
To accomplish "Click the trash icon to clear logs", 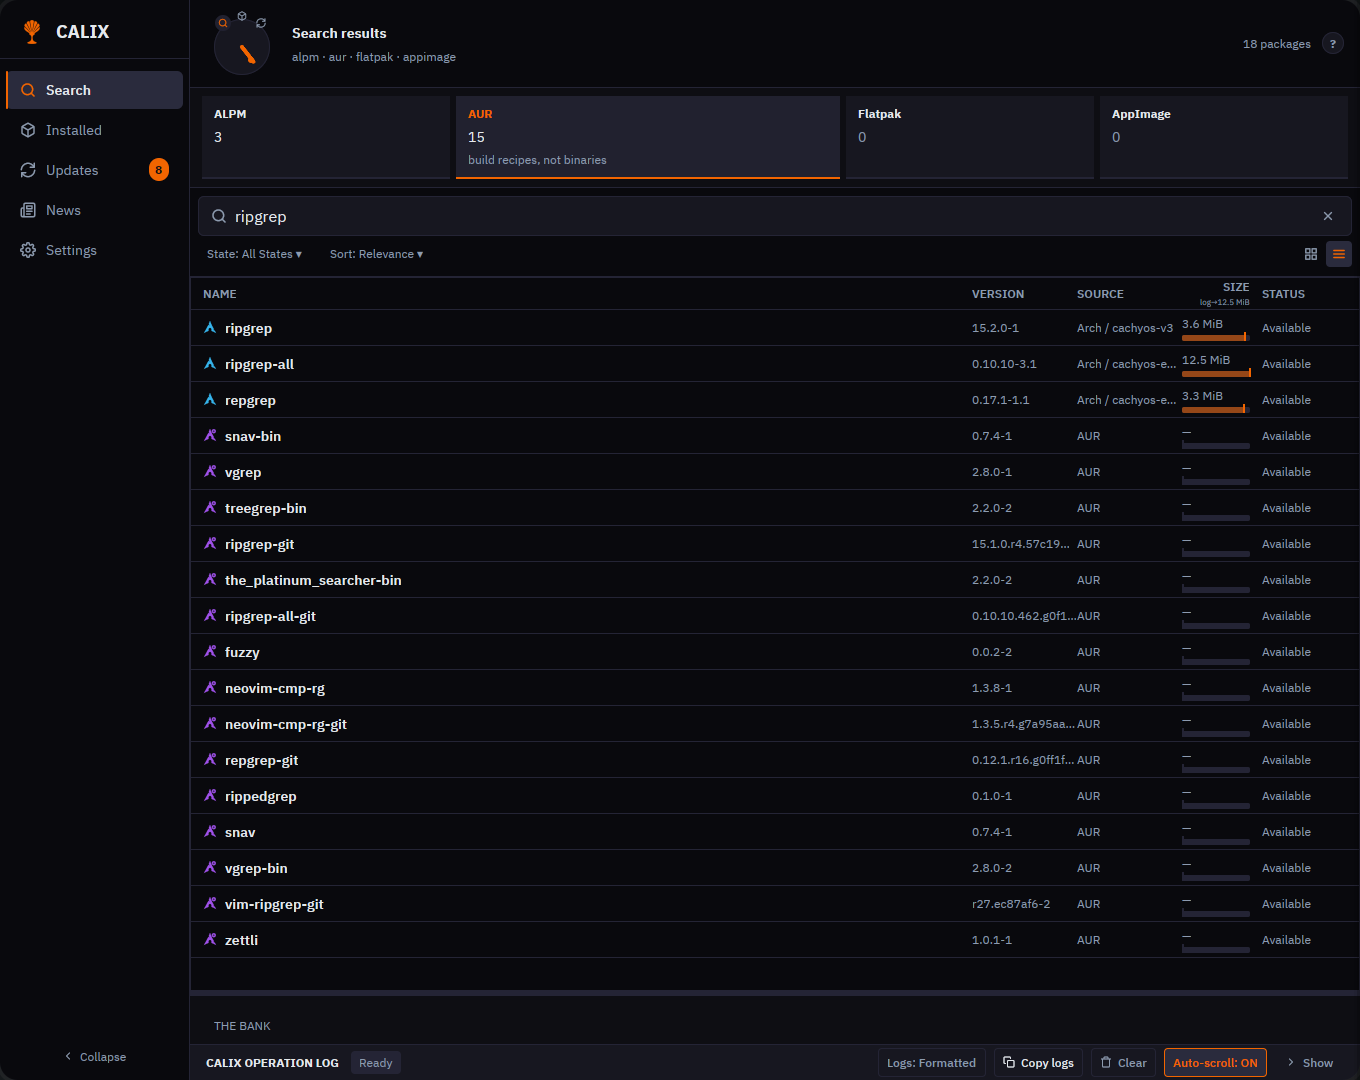I will click(x=1107, y=1063).
